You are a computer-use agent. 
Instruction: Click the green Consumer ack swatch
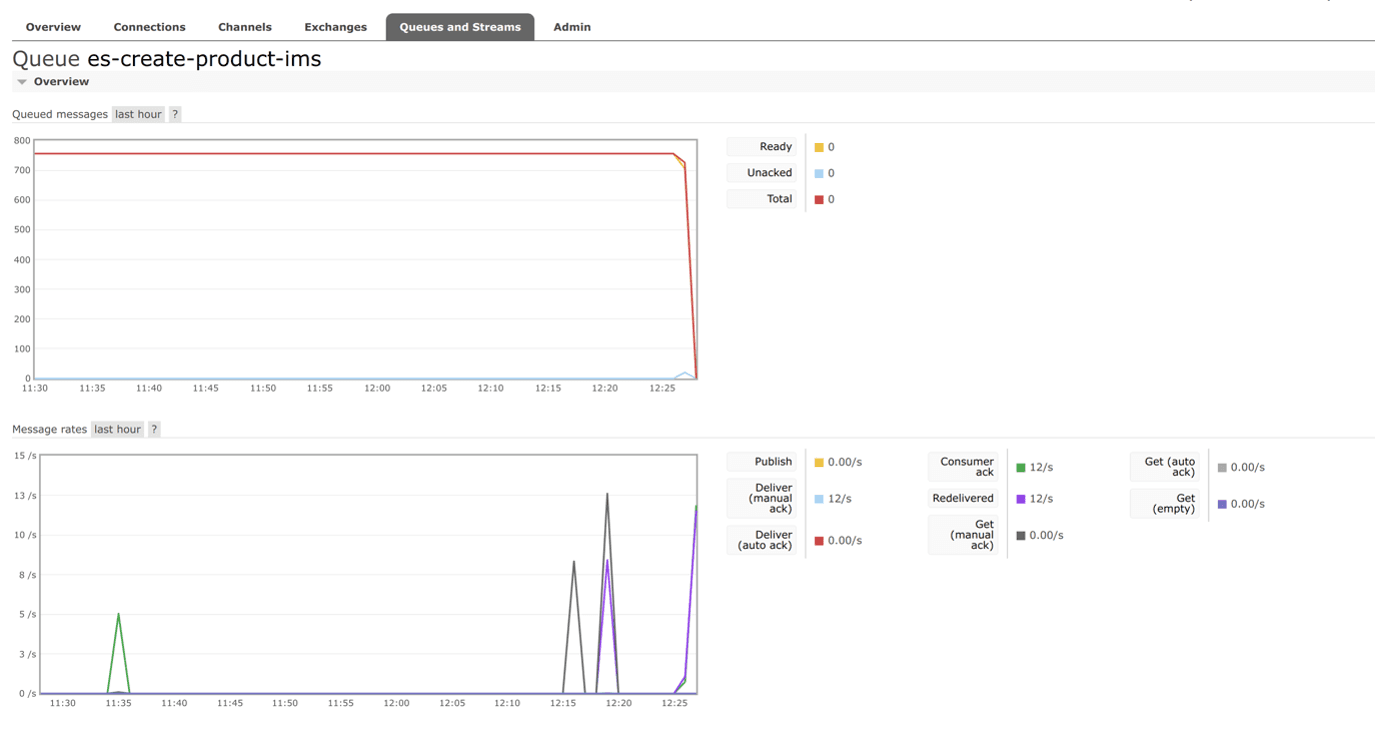tap(1021, 468)
